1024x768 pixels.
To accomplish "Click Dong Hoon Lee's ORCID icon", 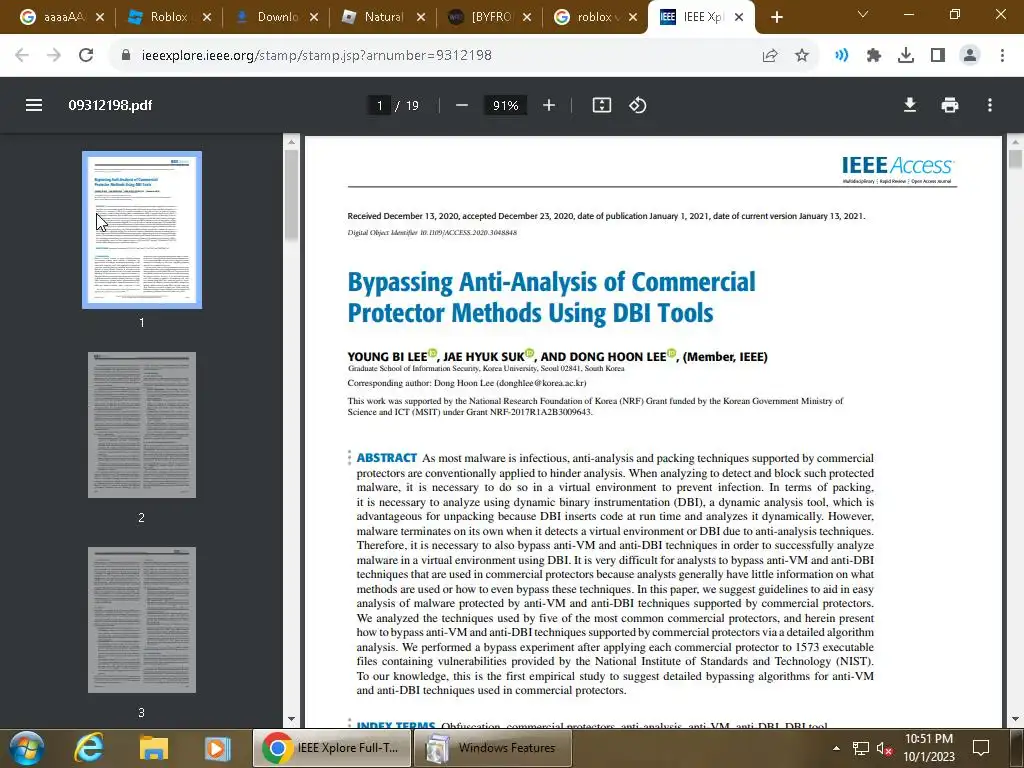I will coord(671,353).
